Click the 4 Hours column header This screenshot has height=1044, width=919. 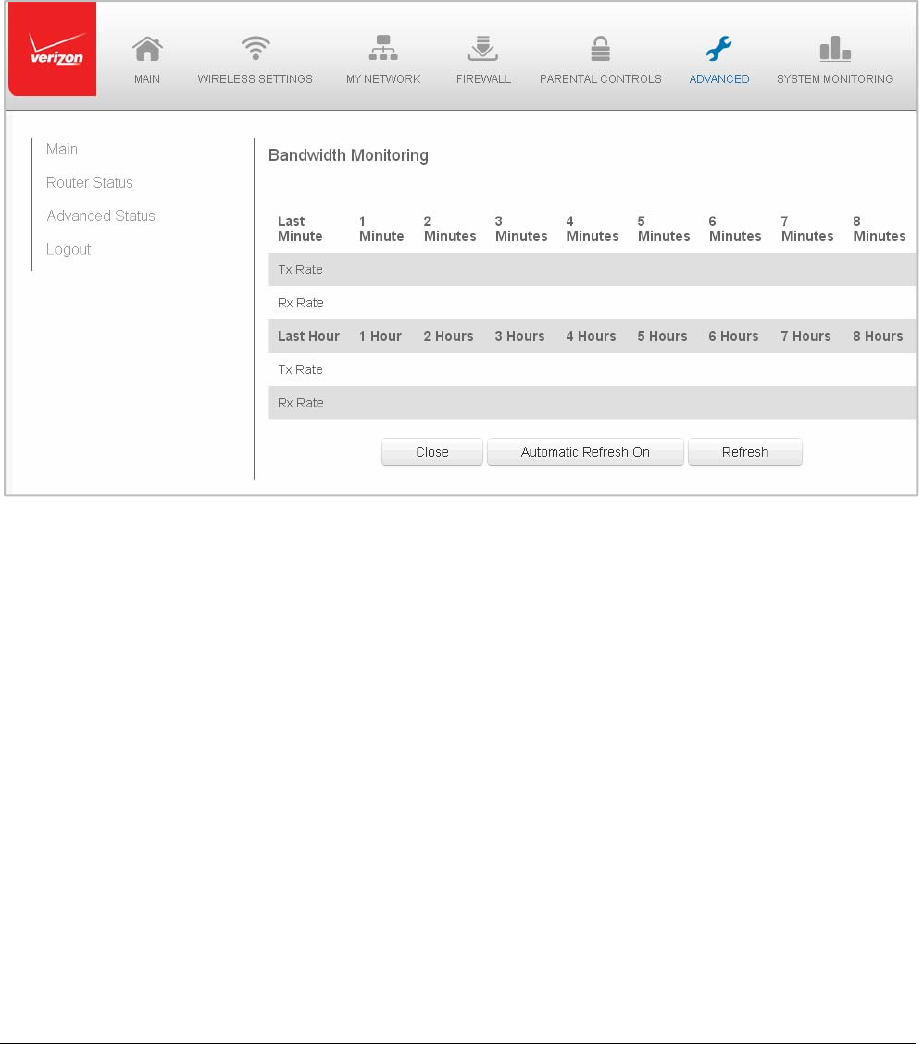pyautogui.click(x=591, y=336)
